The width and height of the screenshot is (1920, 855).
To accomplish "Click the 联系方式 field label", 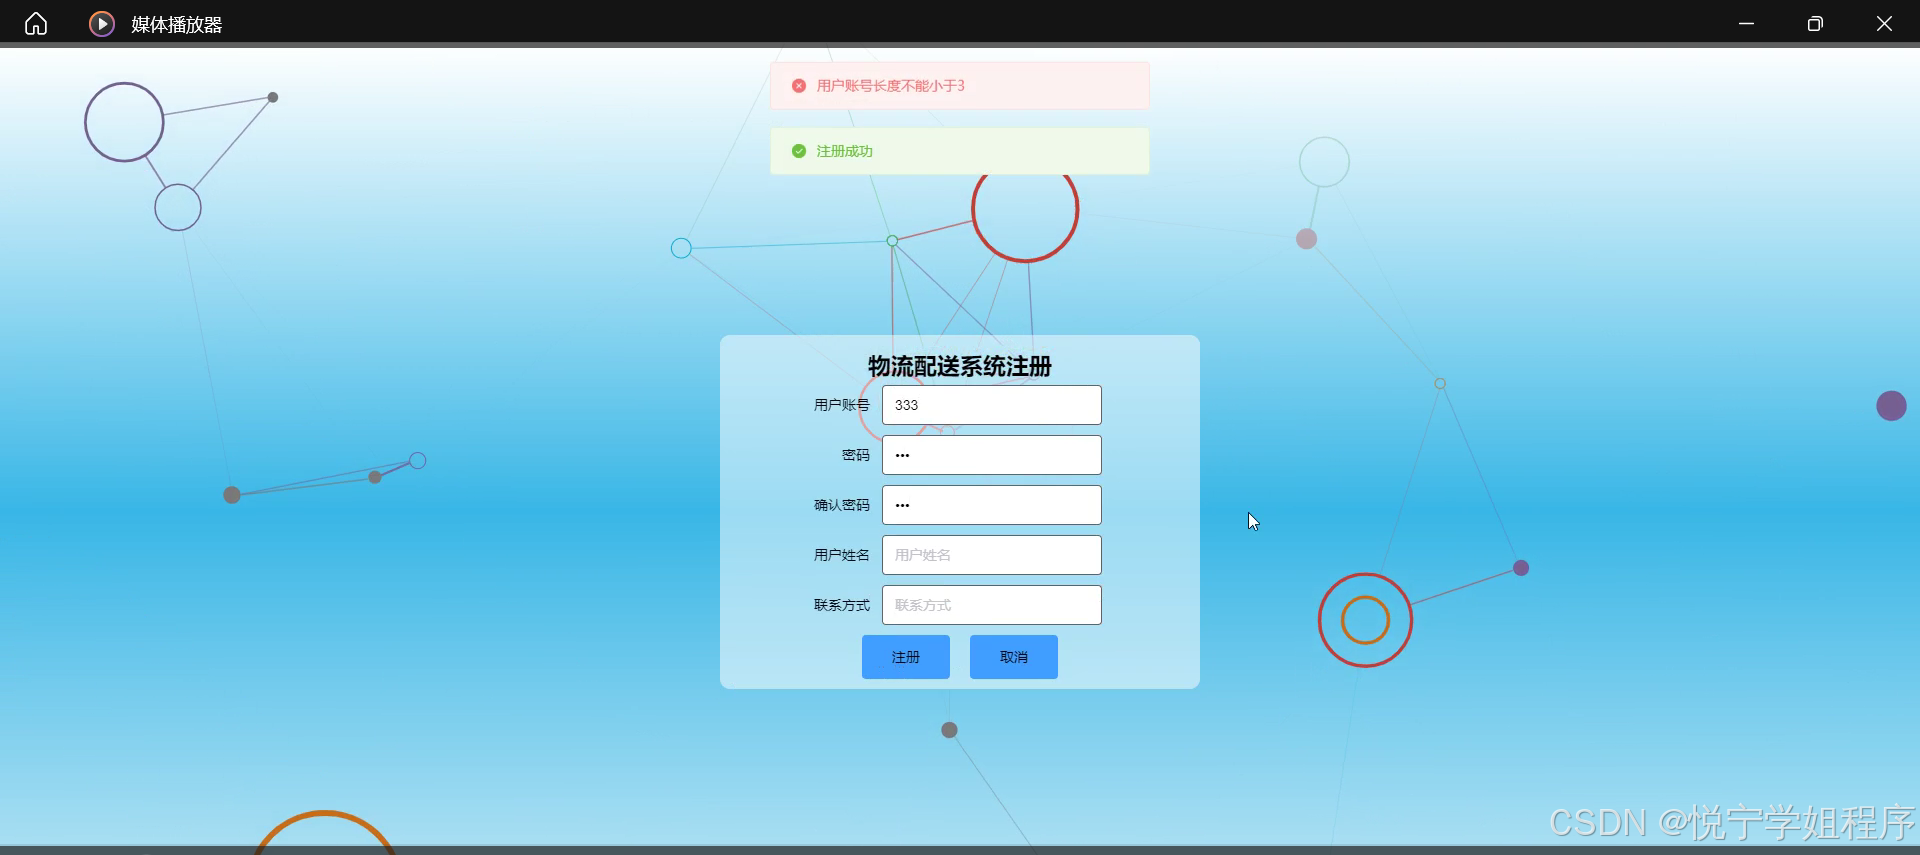I will [x=841, y=605].
